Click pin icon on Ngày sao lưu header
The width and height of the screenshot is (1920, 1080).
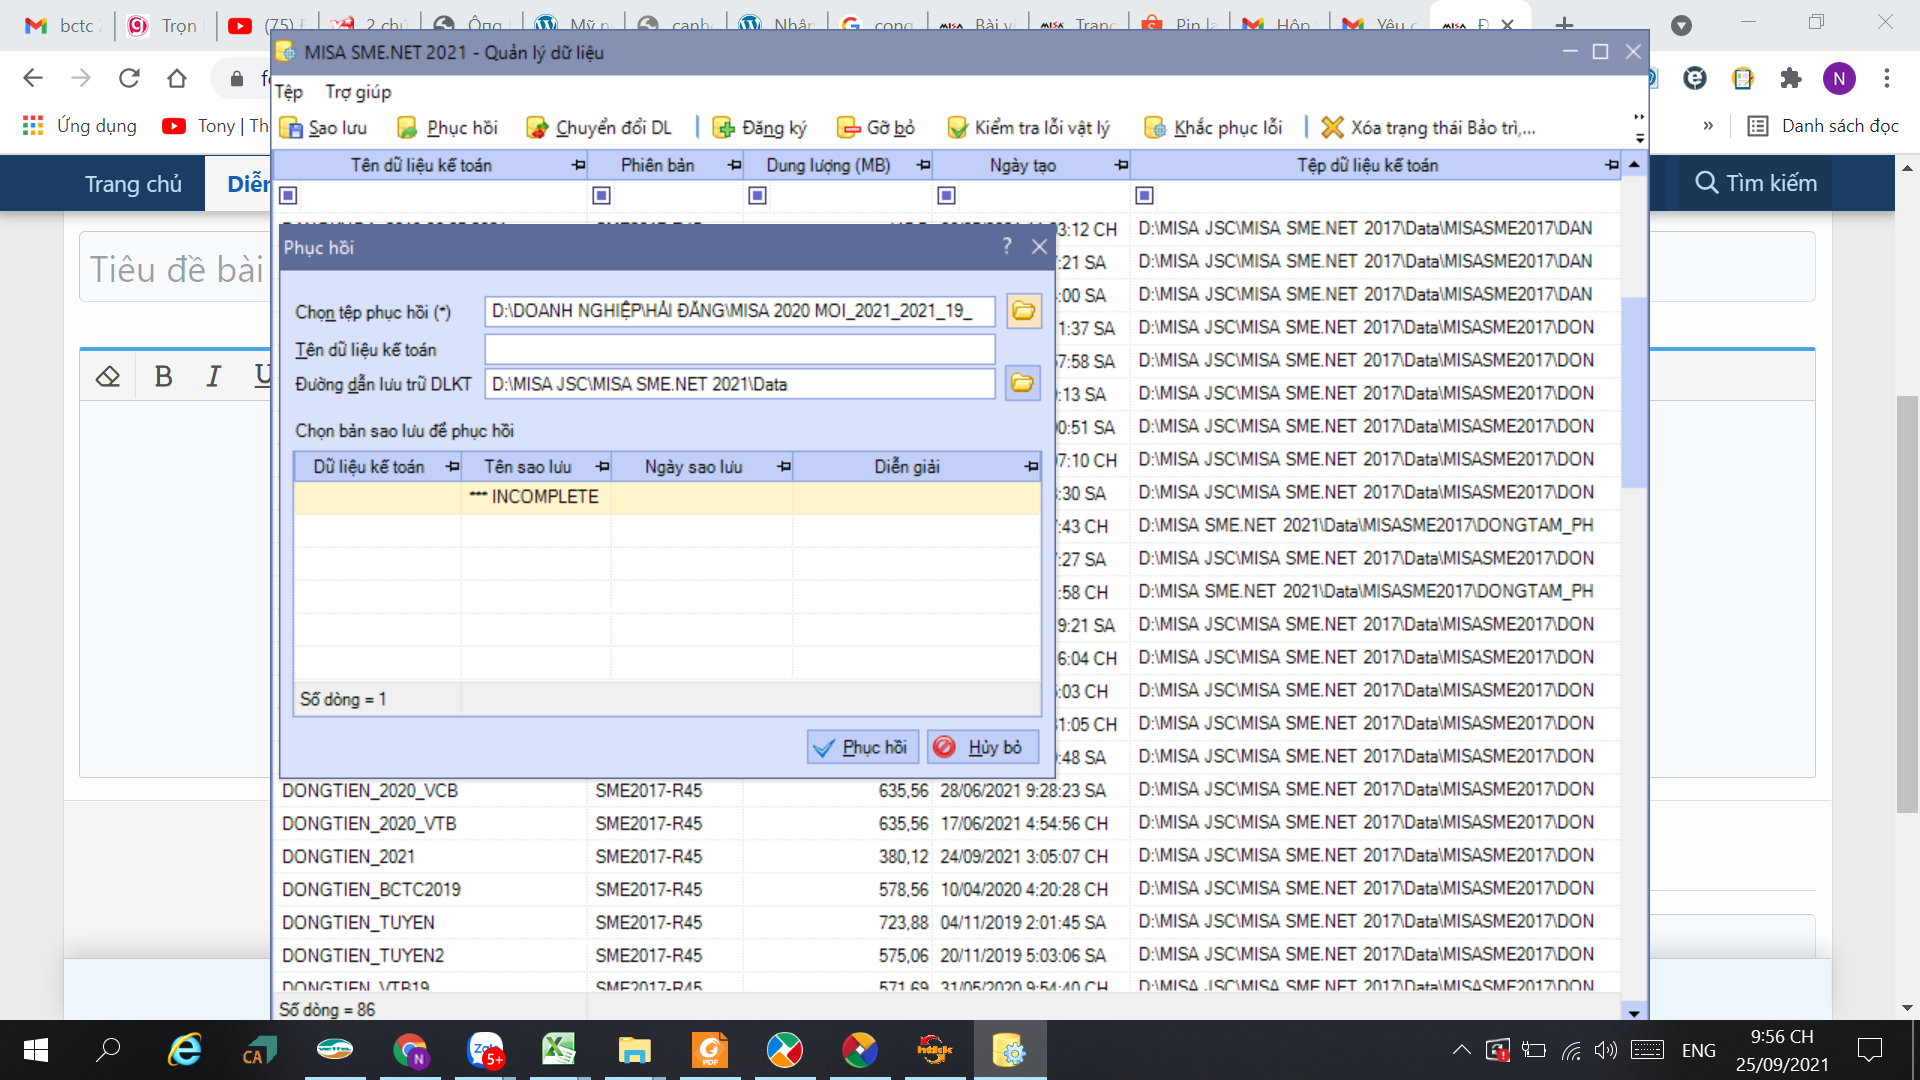coord(784,467)
